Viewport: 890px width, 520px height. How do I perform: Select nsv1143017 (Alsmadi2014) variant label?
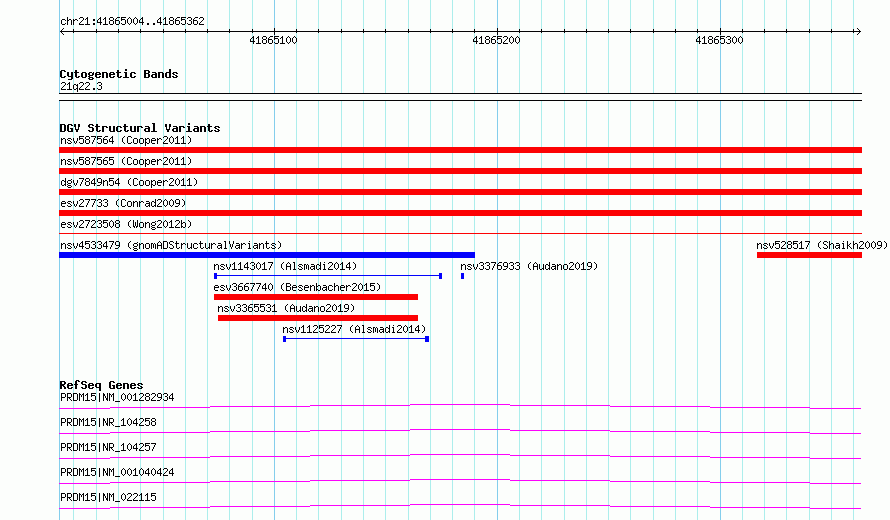tap(285, 266)
